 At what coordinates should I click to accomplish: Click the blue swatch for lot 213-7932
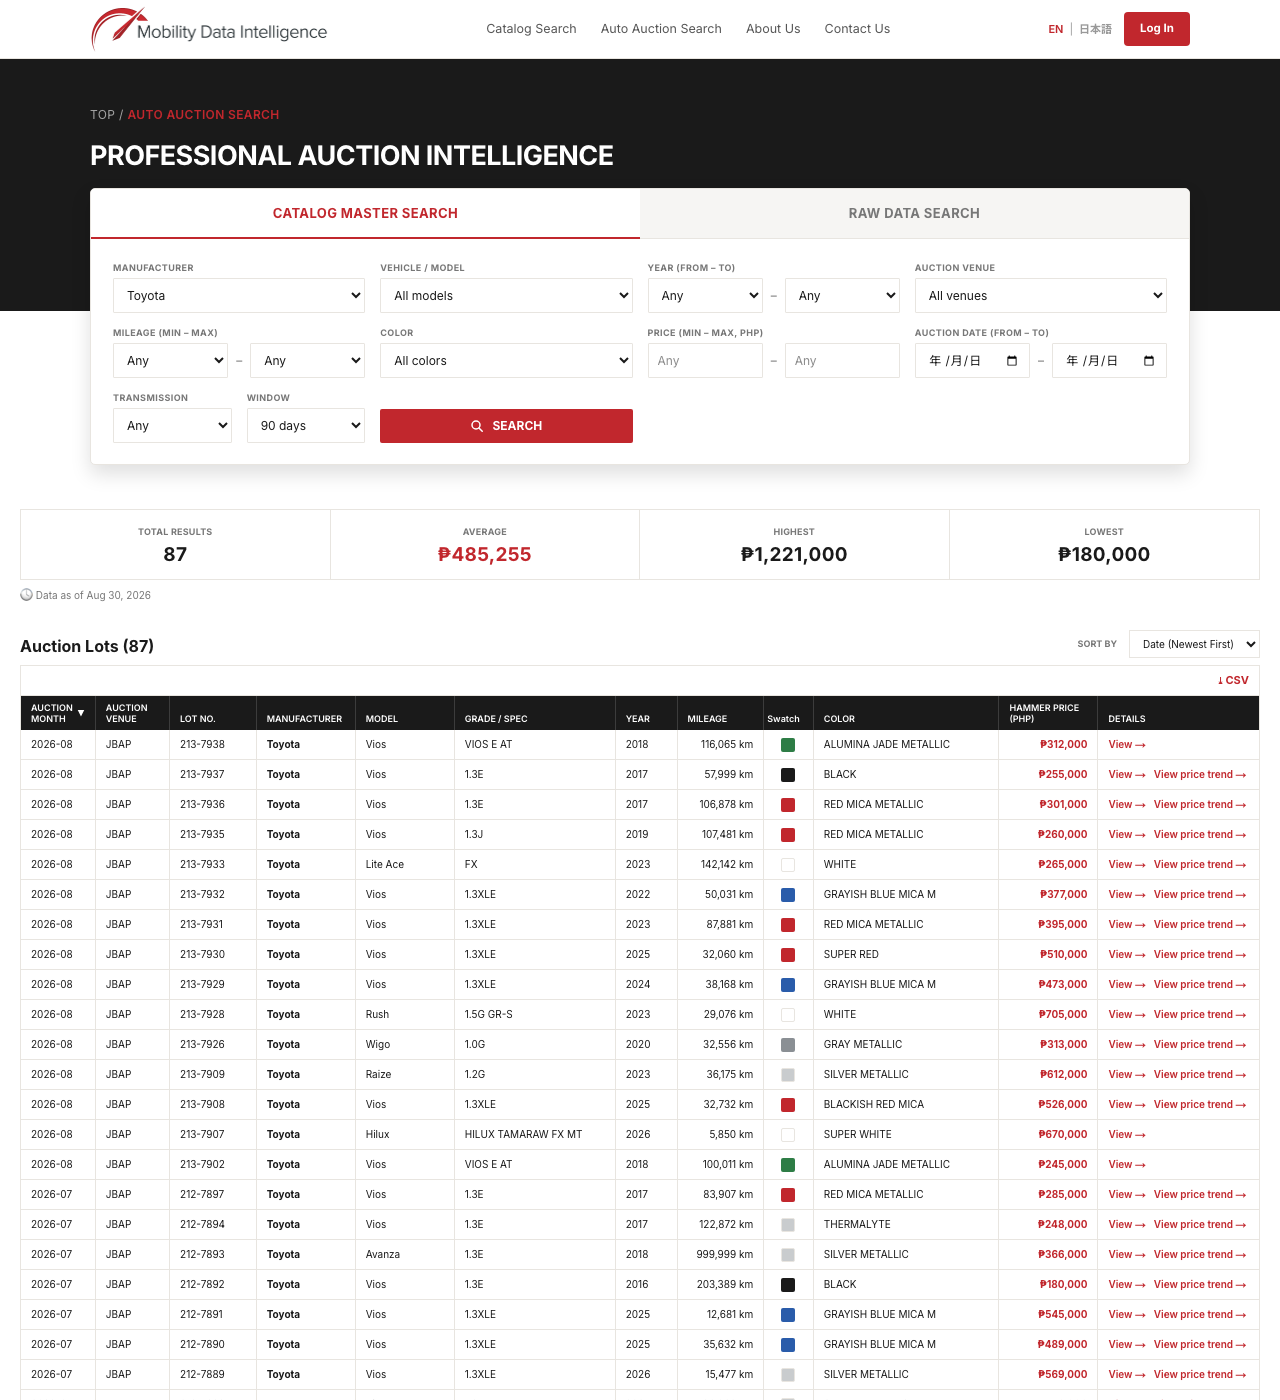pos(788,895)
